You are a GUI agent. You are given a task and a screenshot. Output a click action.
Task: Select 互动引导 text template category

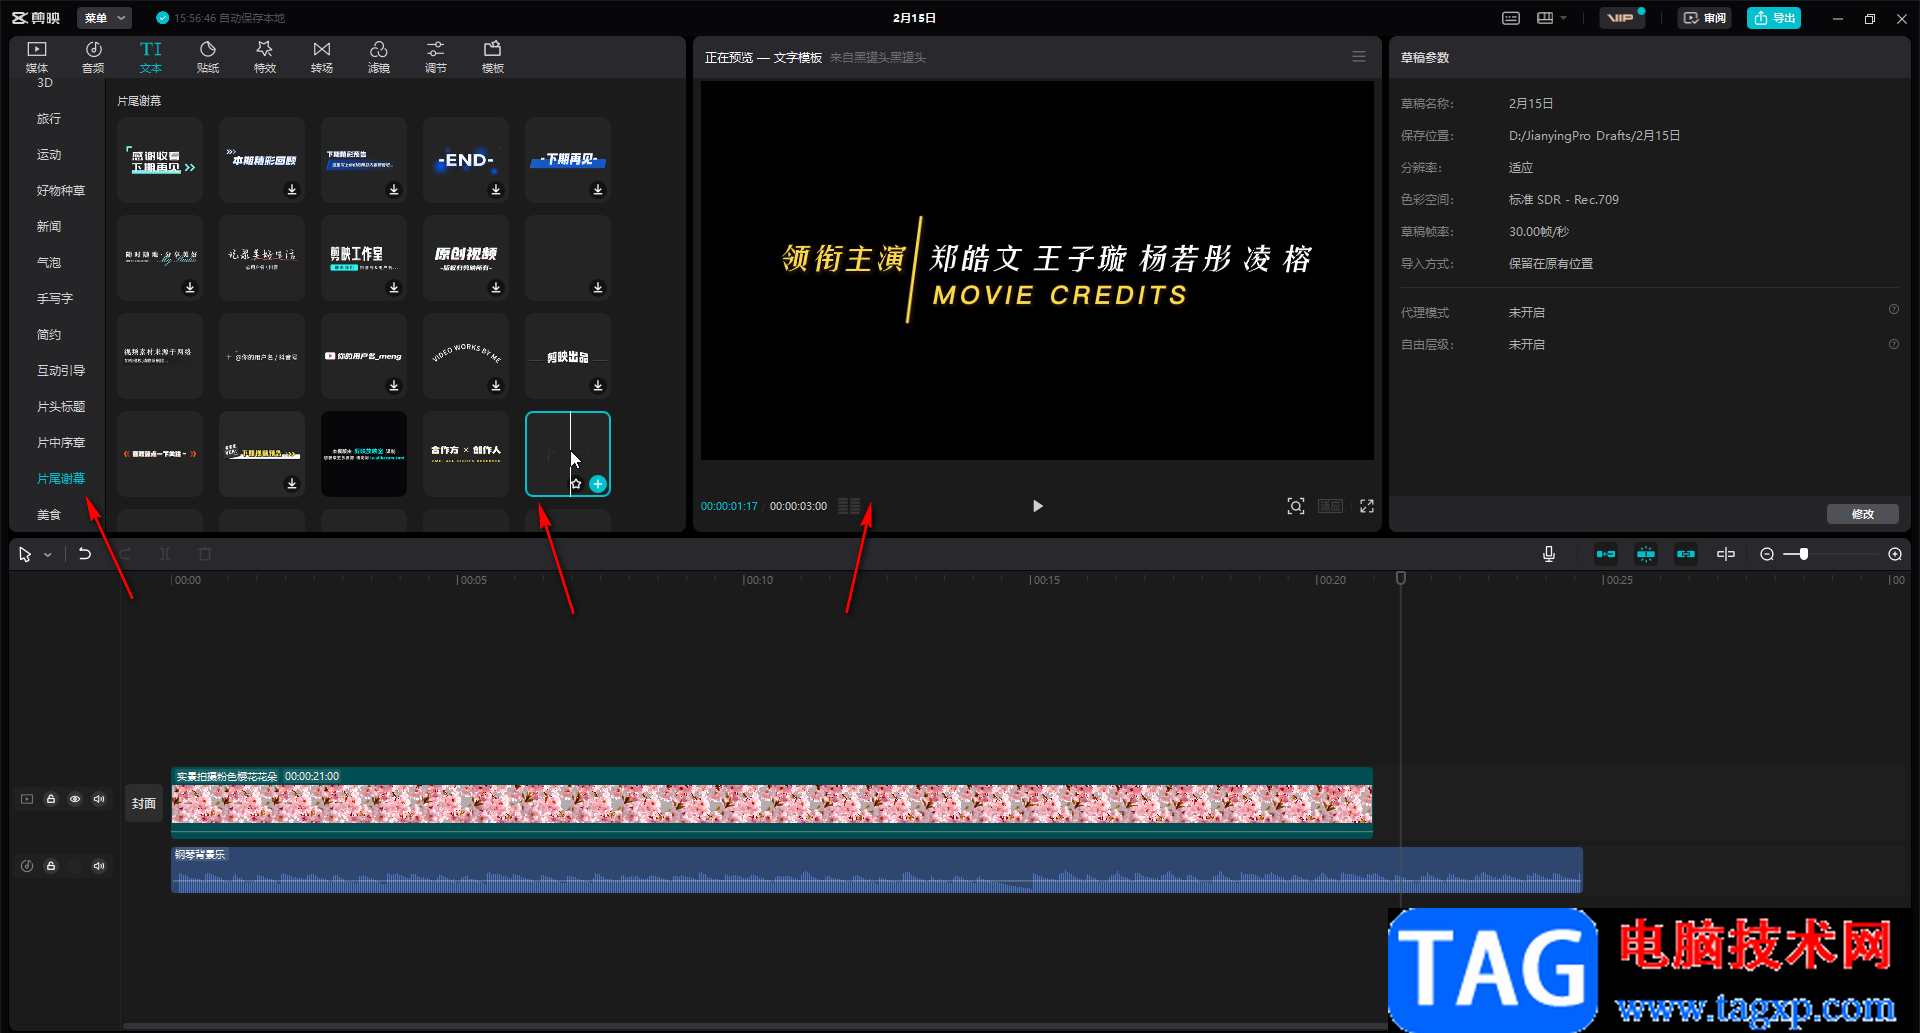point(61,371)
